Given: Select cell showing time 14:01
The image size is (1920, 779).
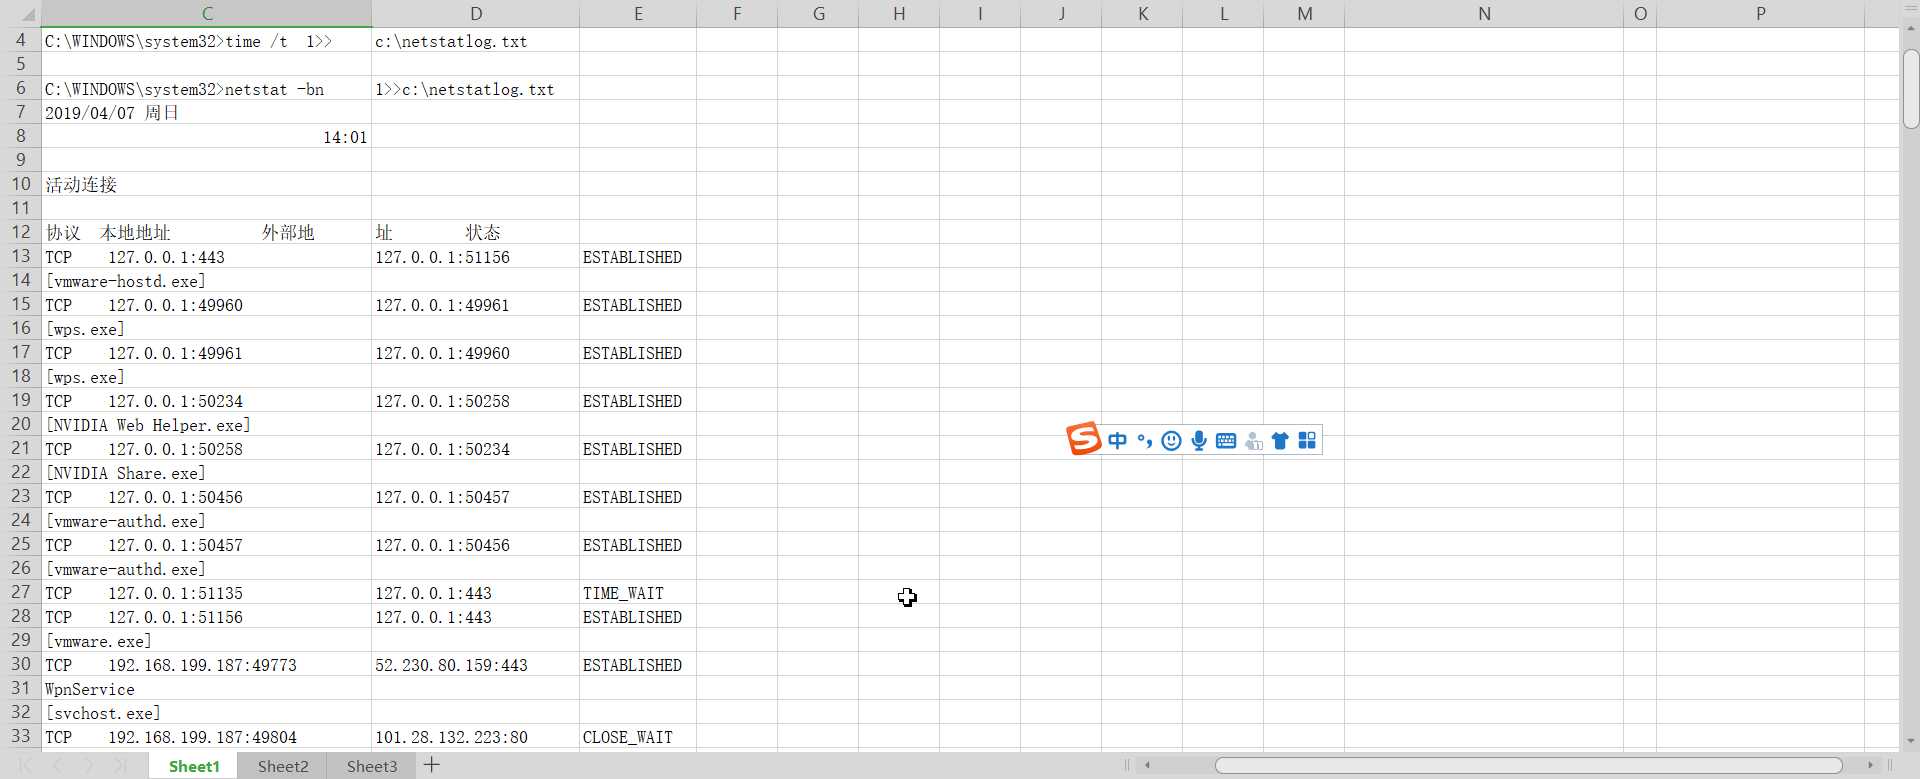Looking at the screenshot, I should click(x=207, y=137).
